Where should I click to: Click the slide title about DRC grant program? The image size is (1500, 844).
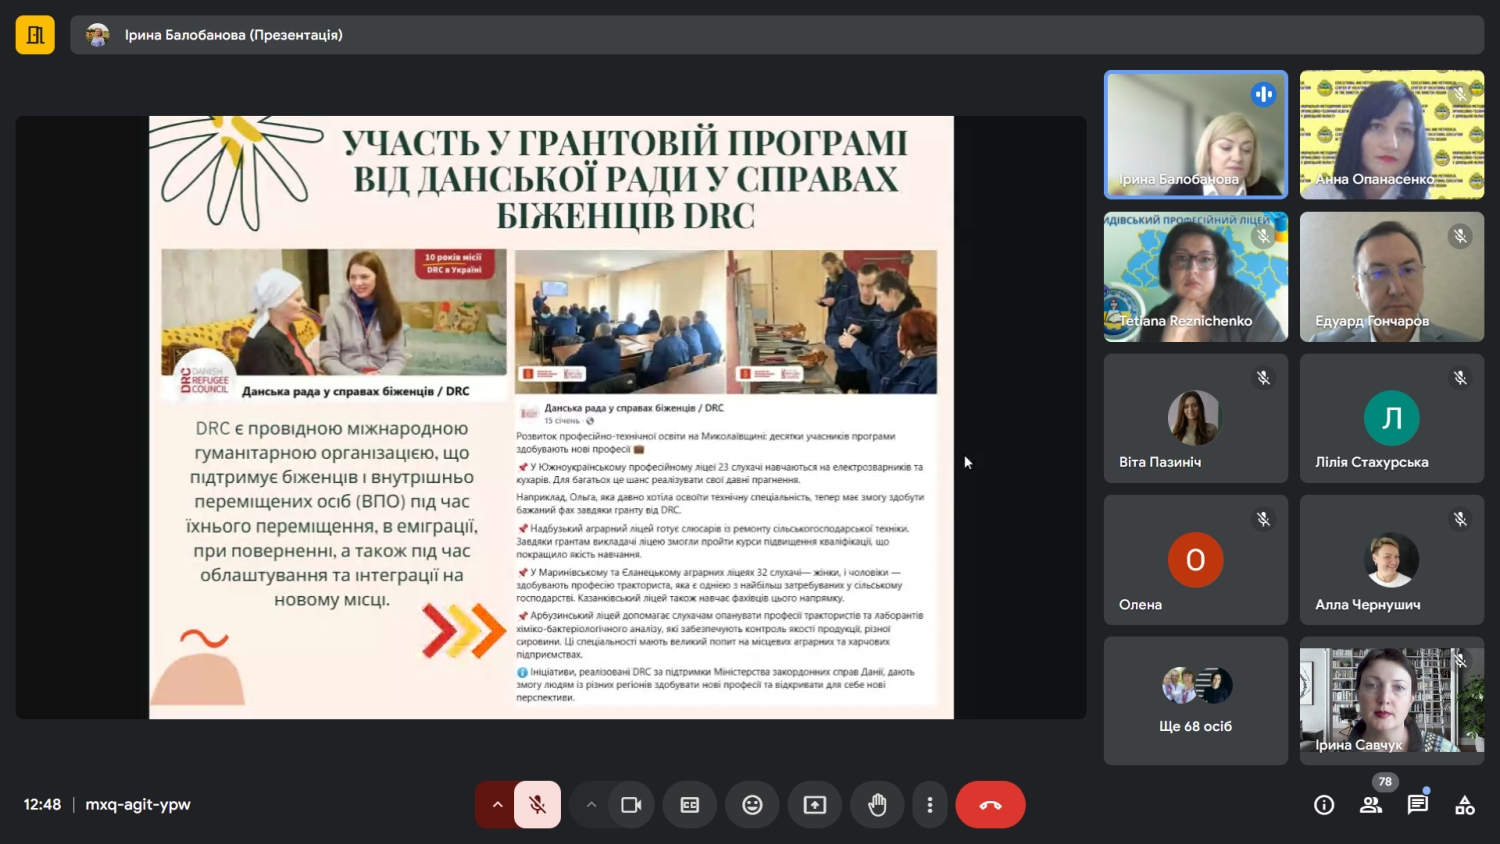pos(626,178)
